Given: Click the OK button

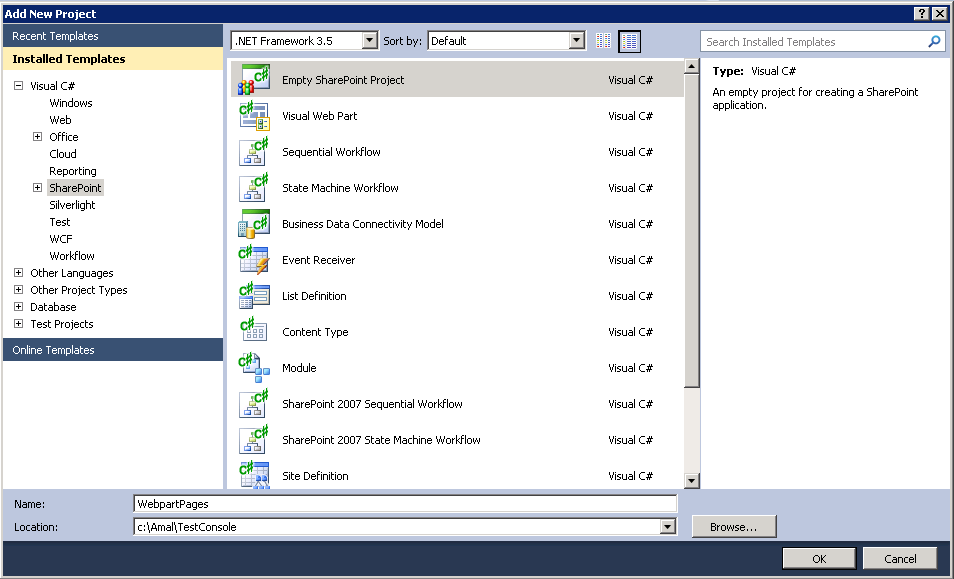Looking at the screenshot, I should 819,558.
